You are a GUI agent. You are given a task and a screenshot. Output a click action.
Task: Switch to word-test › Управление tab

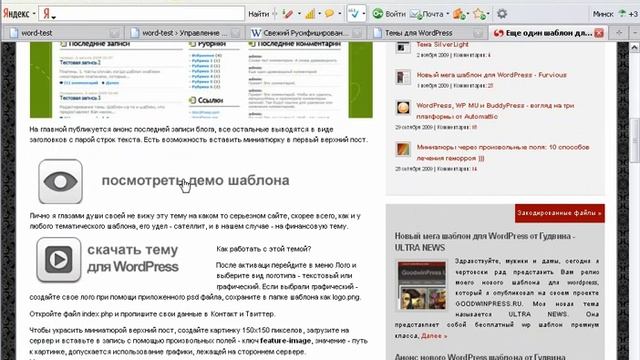[x=185, y=33]
